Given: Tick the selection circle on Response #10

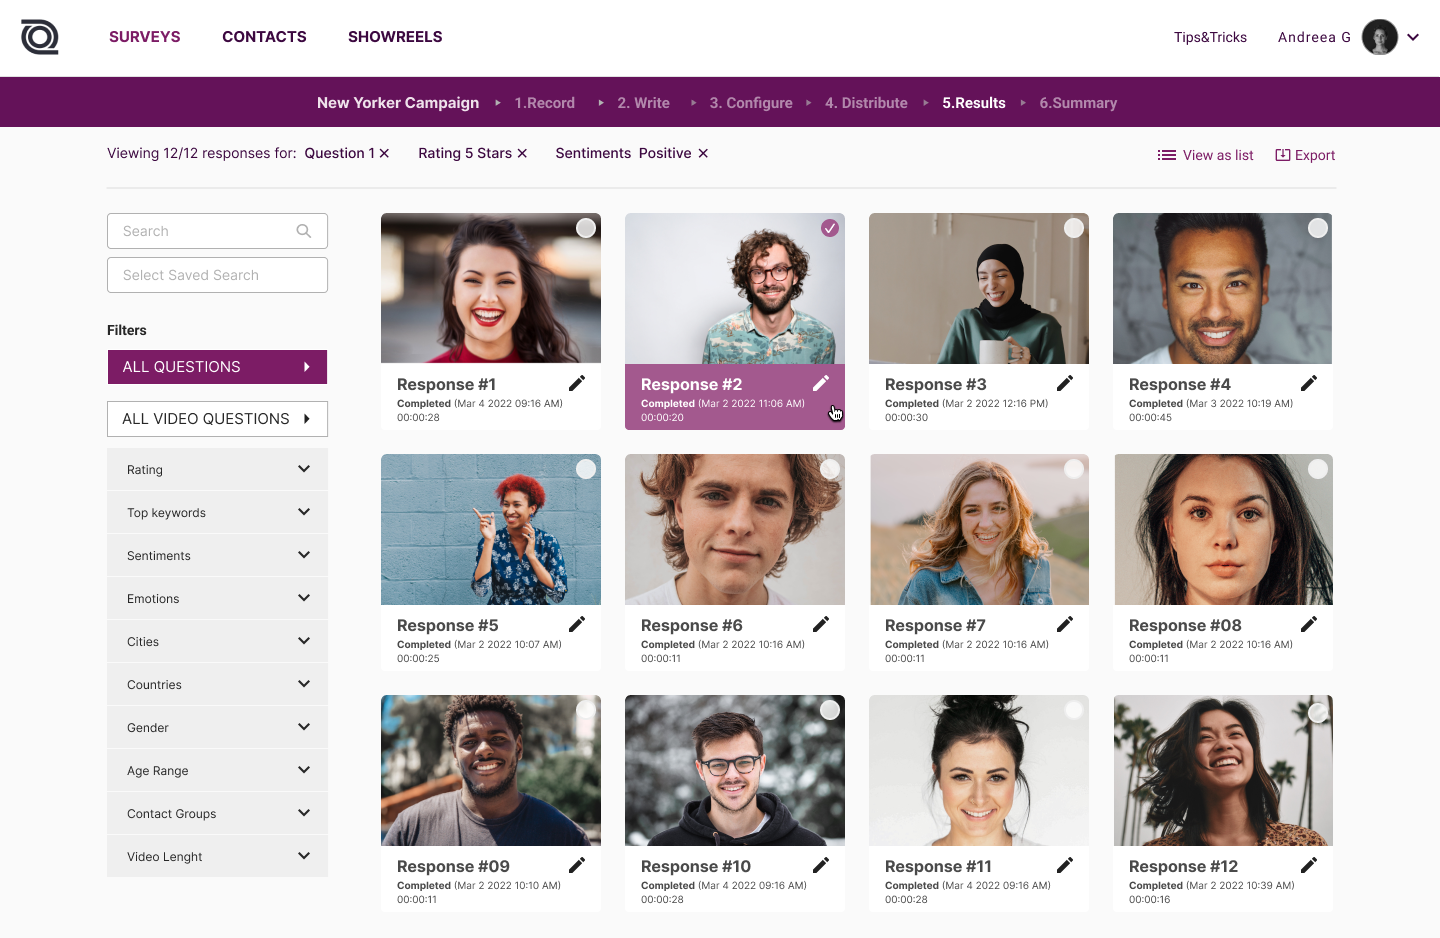Looking at the screenshot, I should [830, 710].
